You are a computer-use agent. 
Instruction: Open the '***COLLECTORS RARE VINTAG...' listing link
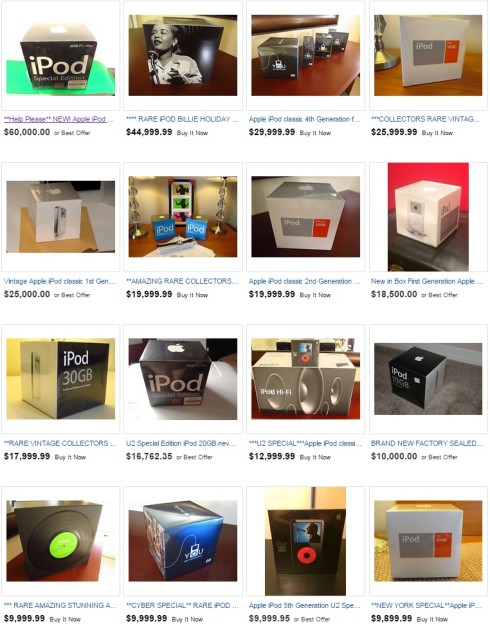(x=425, y=119)
